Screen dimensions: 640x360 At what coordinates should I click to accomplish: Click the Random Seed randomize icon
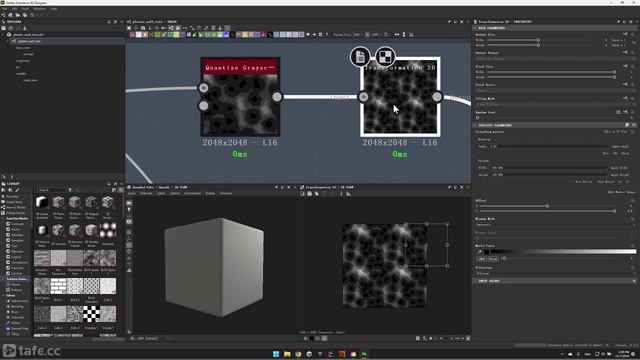(x=618, y=112)
